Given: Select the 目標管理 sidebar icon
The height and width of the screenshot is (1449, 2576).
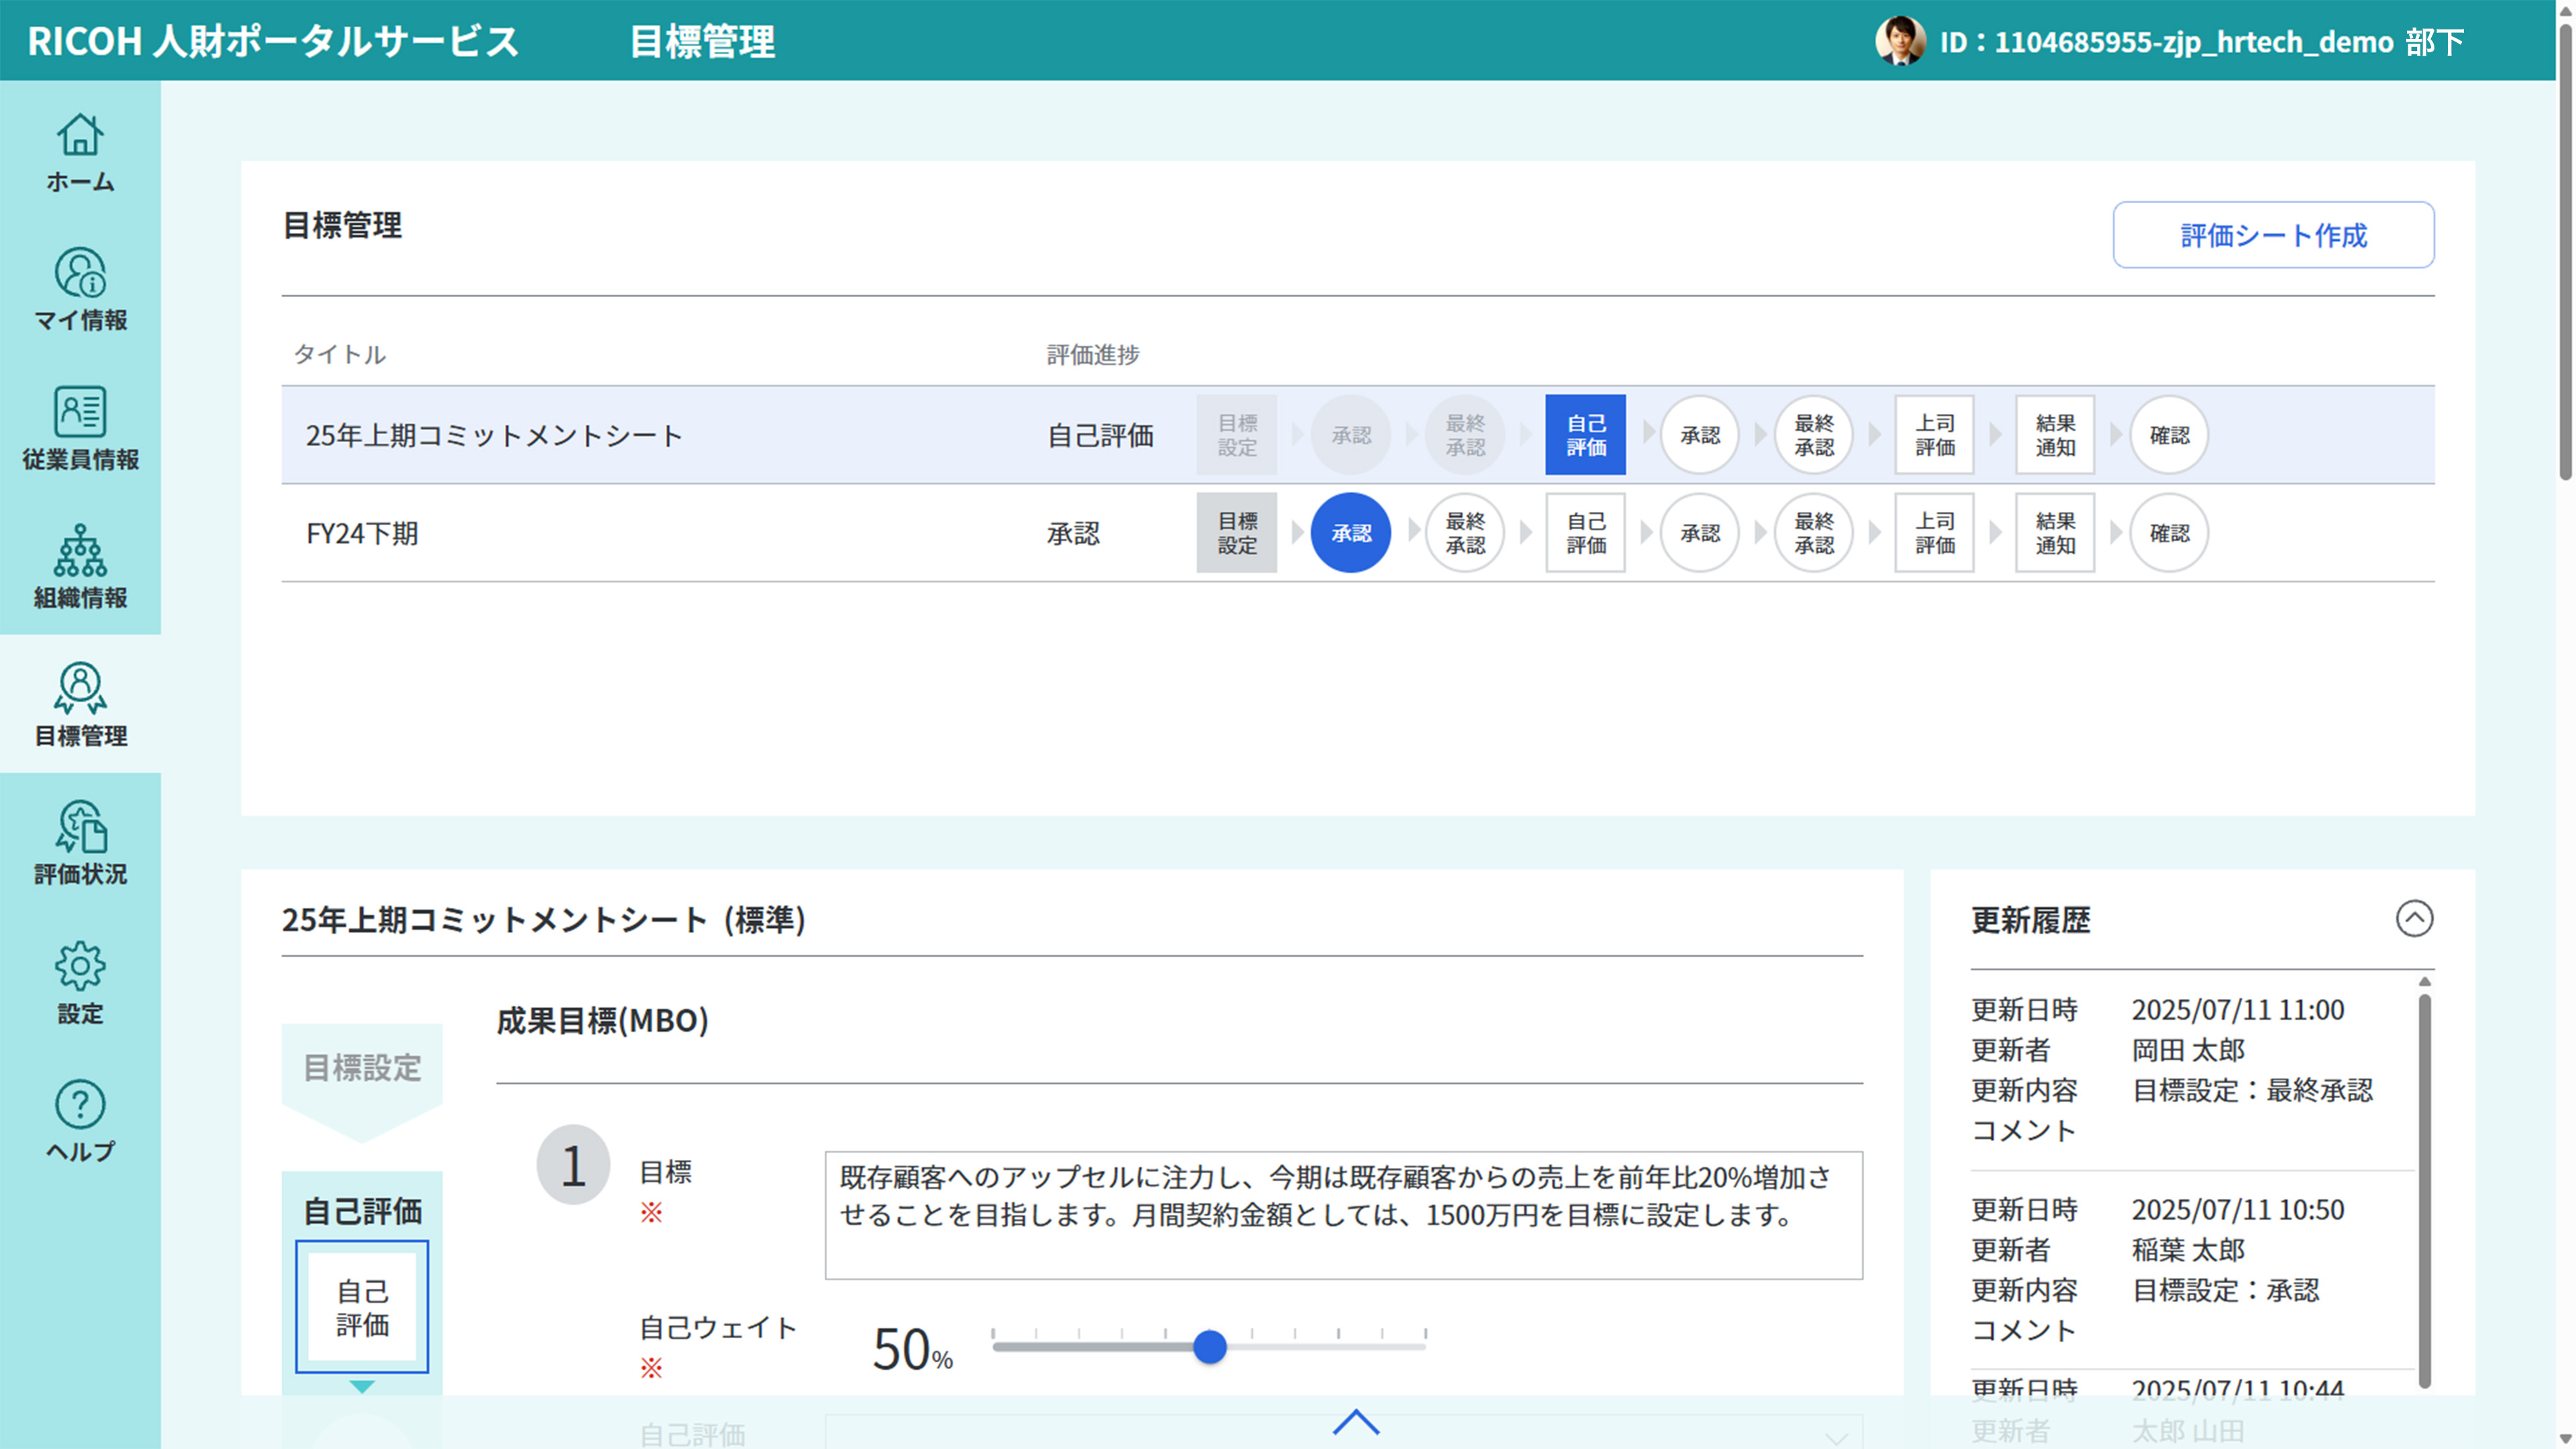Looking at the screenshot, I should point(80,707).
